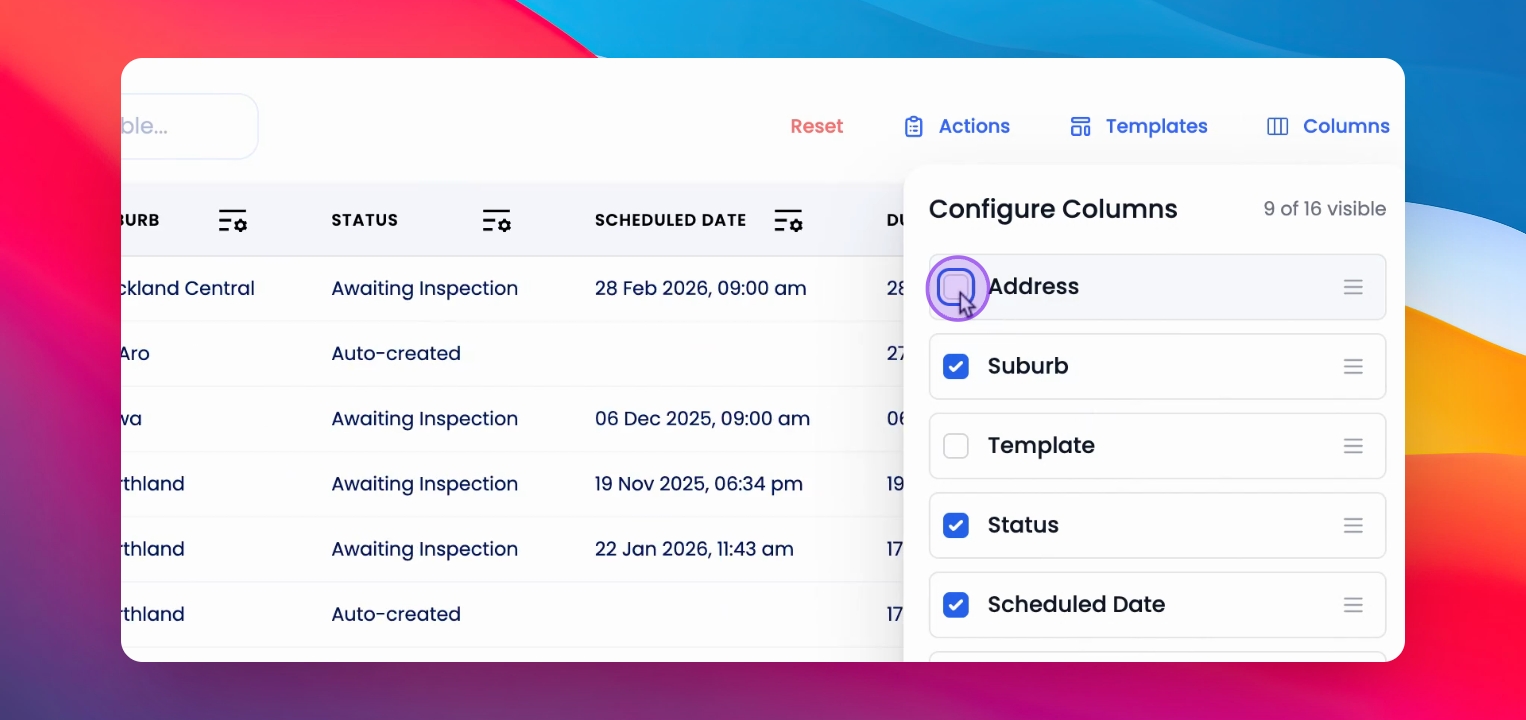The height and width of the screenshot is (720, 1526).
Task: Select the '22 Jan 2026, 11:43 am' cell
Action: 694,549
